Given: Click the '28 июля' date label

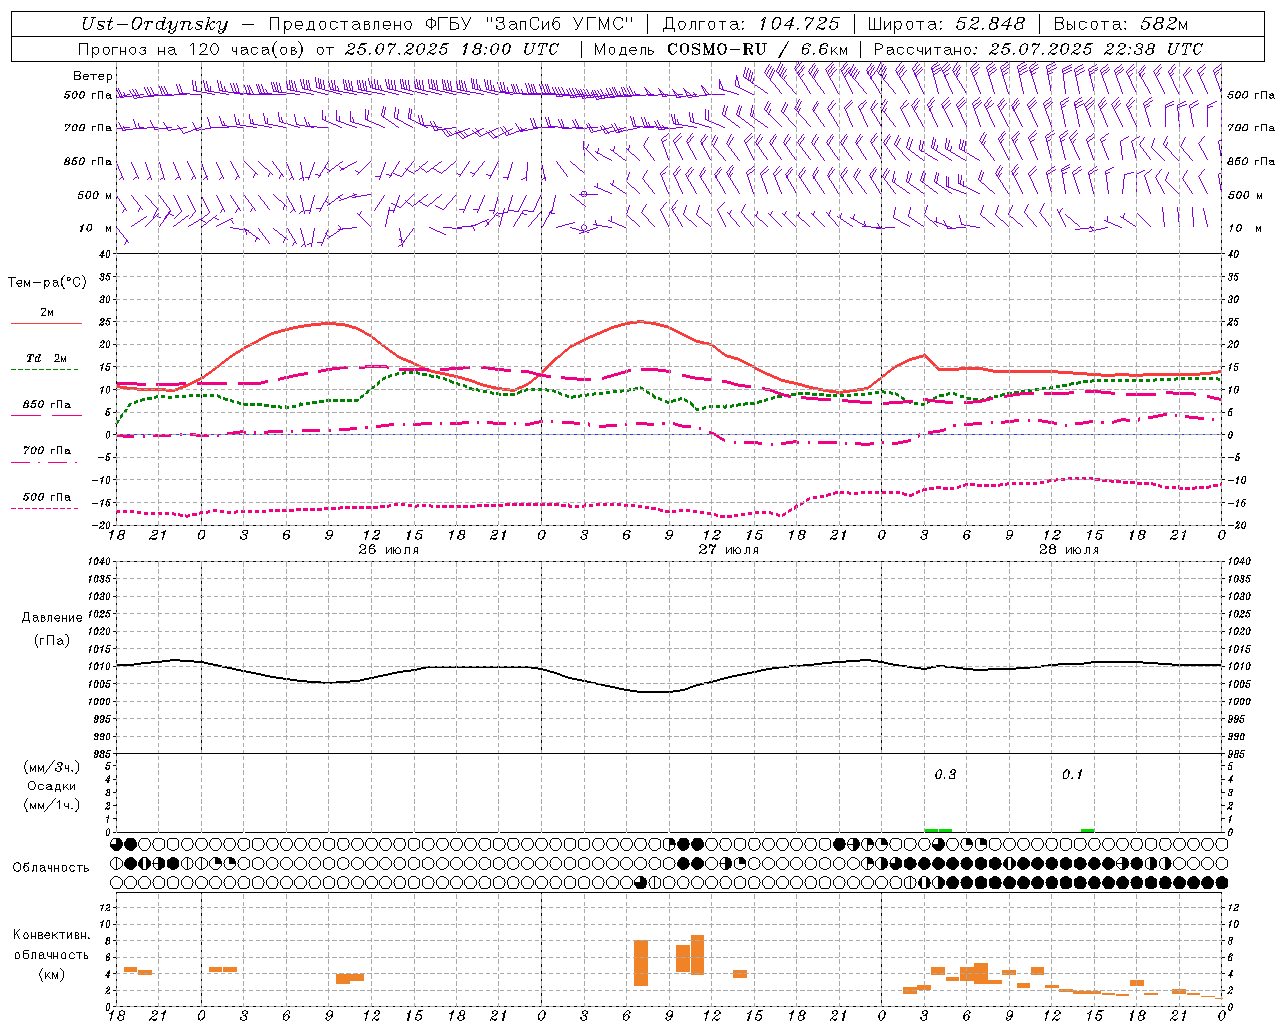Looking at the screenshot, I should point(1068,550).
